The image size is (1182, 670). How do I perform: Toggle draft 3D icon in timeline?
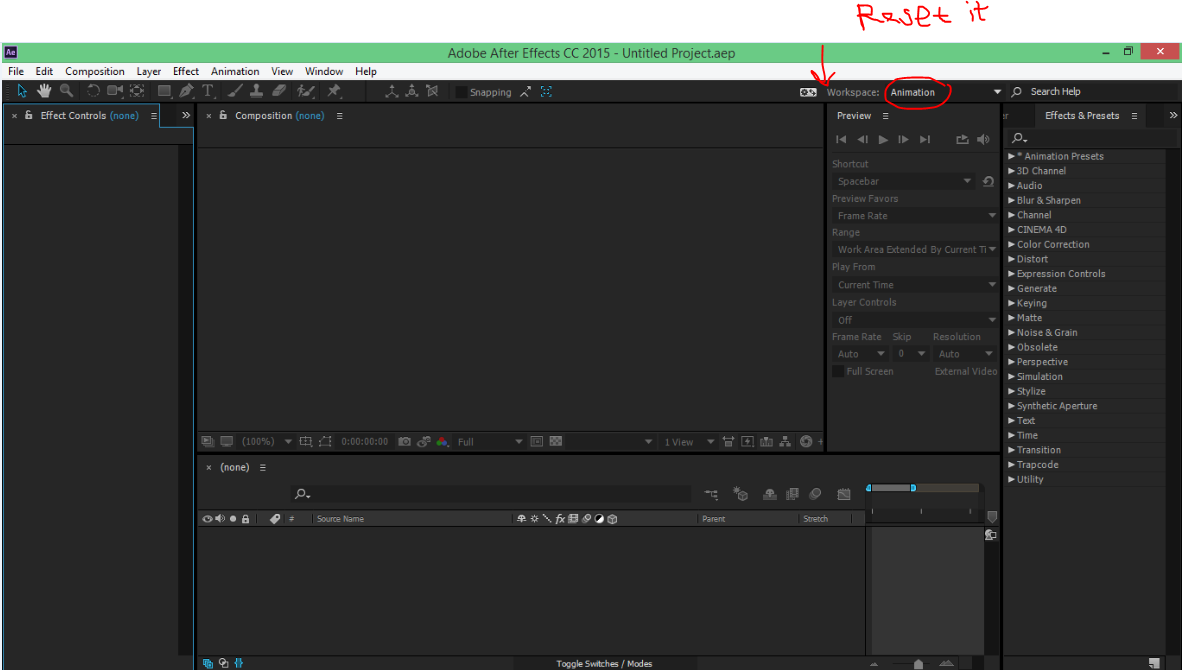click(740, 494)
